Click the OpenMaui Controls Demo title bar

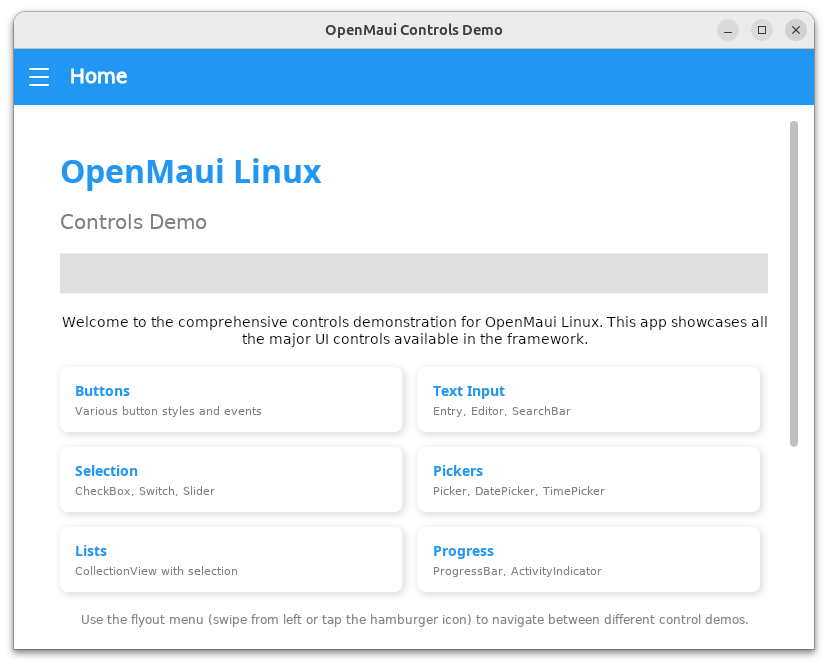point(414,30)
